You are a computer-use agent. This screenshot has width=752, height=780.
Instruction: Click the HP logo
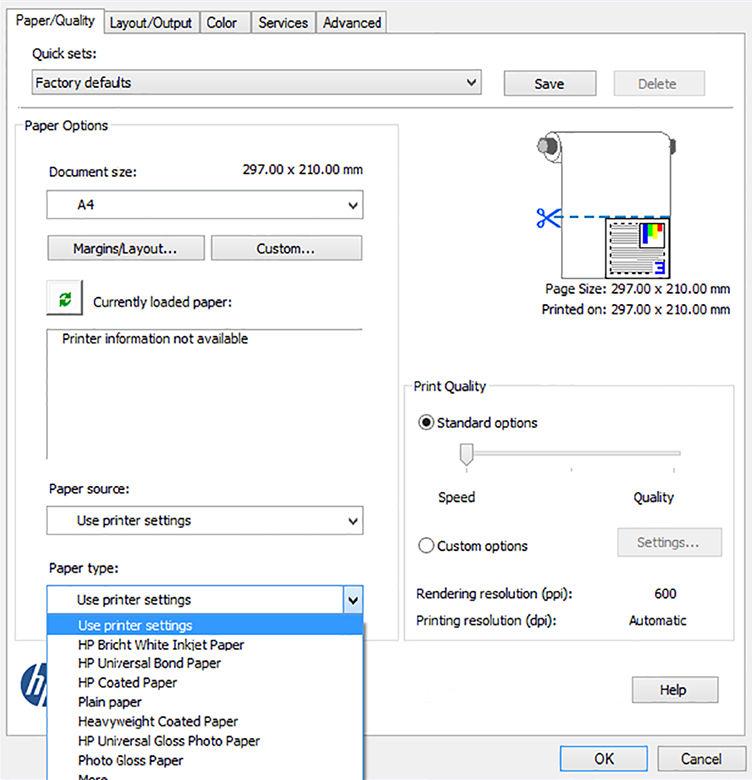[x=34, y=685]
